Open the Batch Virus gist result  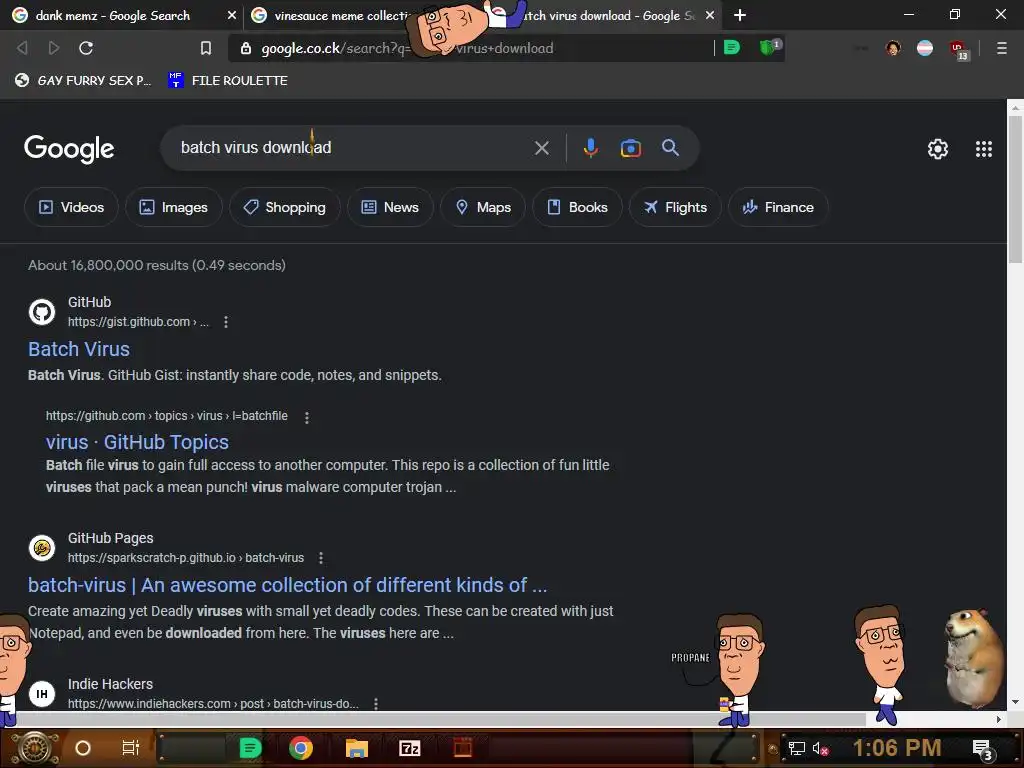79,349
